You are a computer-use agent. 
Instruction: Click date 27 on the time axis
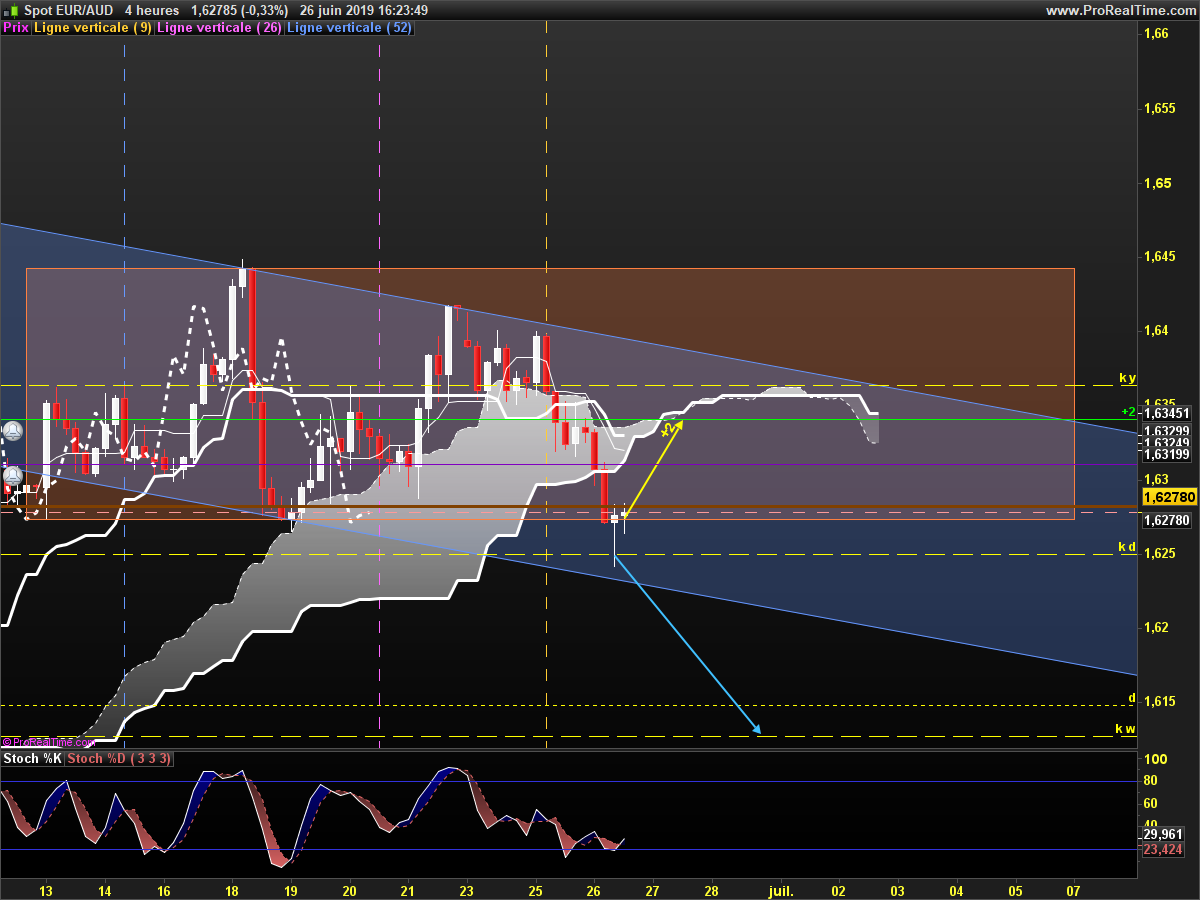pyautogui.click(x=652, y=889)
